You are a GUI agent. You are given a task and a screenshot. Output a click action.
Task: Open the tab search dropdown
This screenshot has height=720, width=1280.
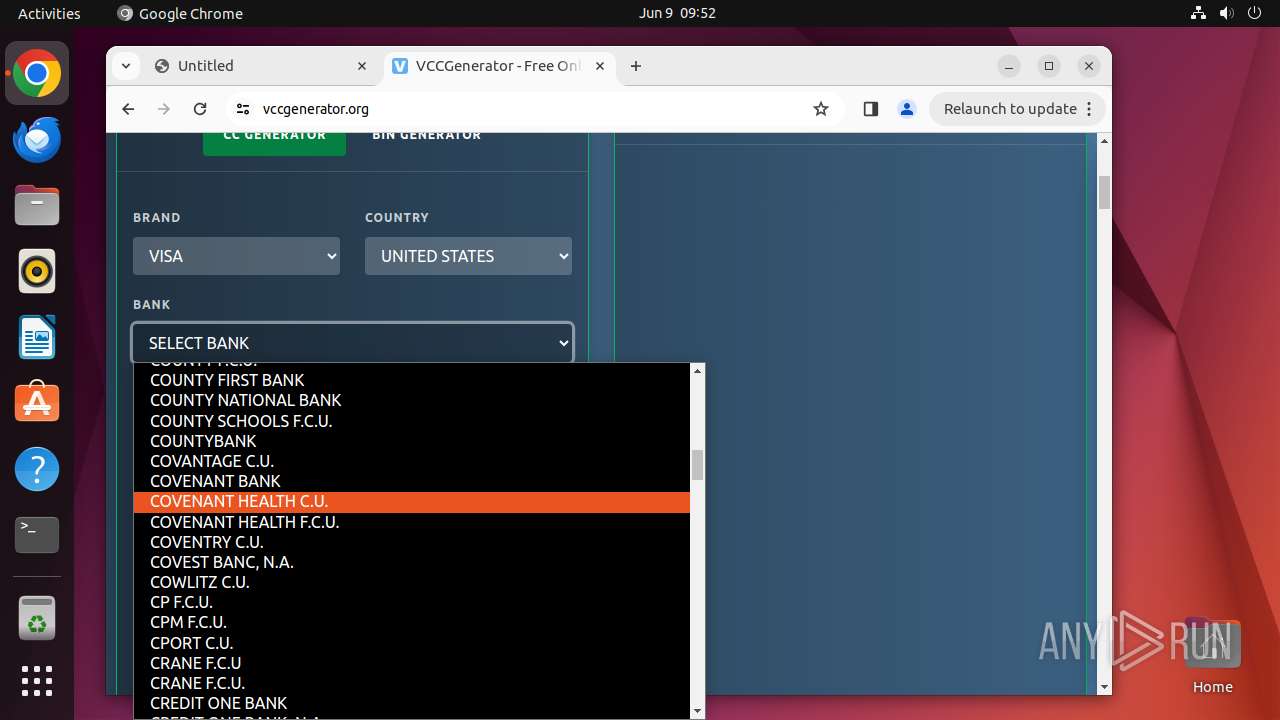pyautogui.click(x=125, y=66)
